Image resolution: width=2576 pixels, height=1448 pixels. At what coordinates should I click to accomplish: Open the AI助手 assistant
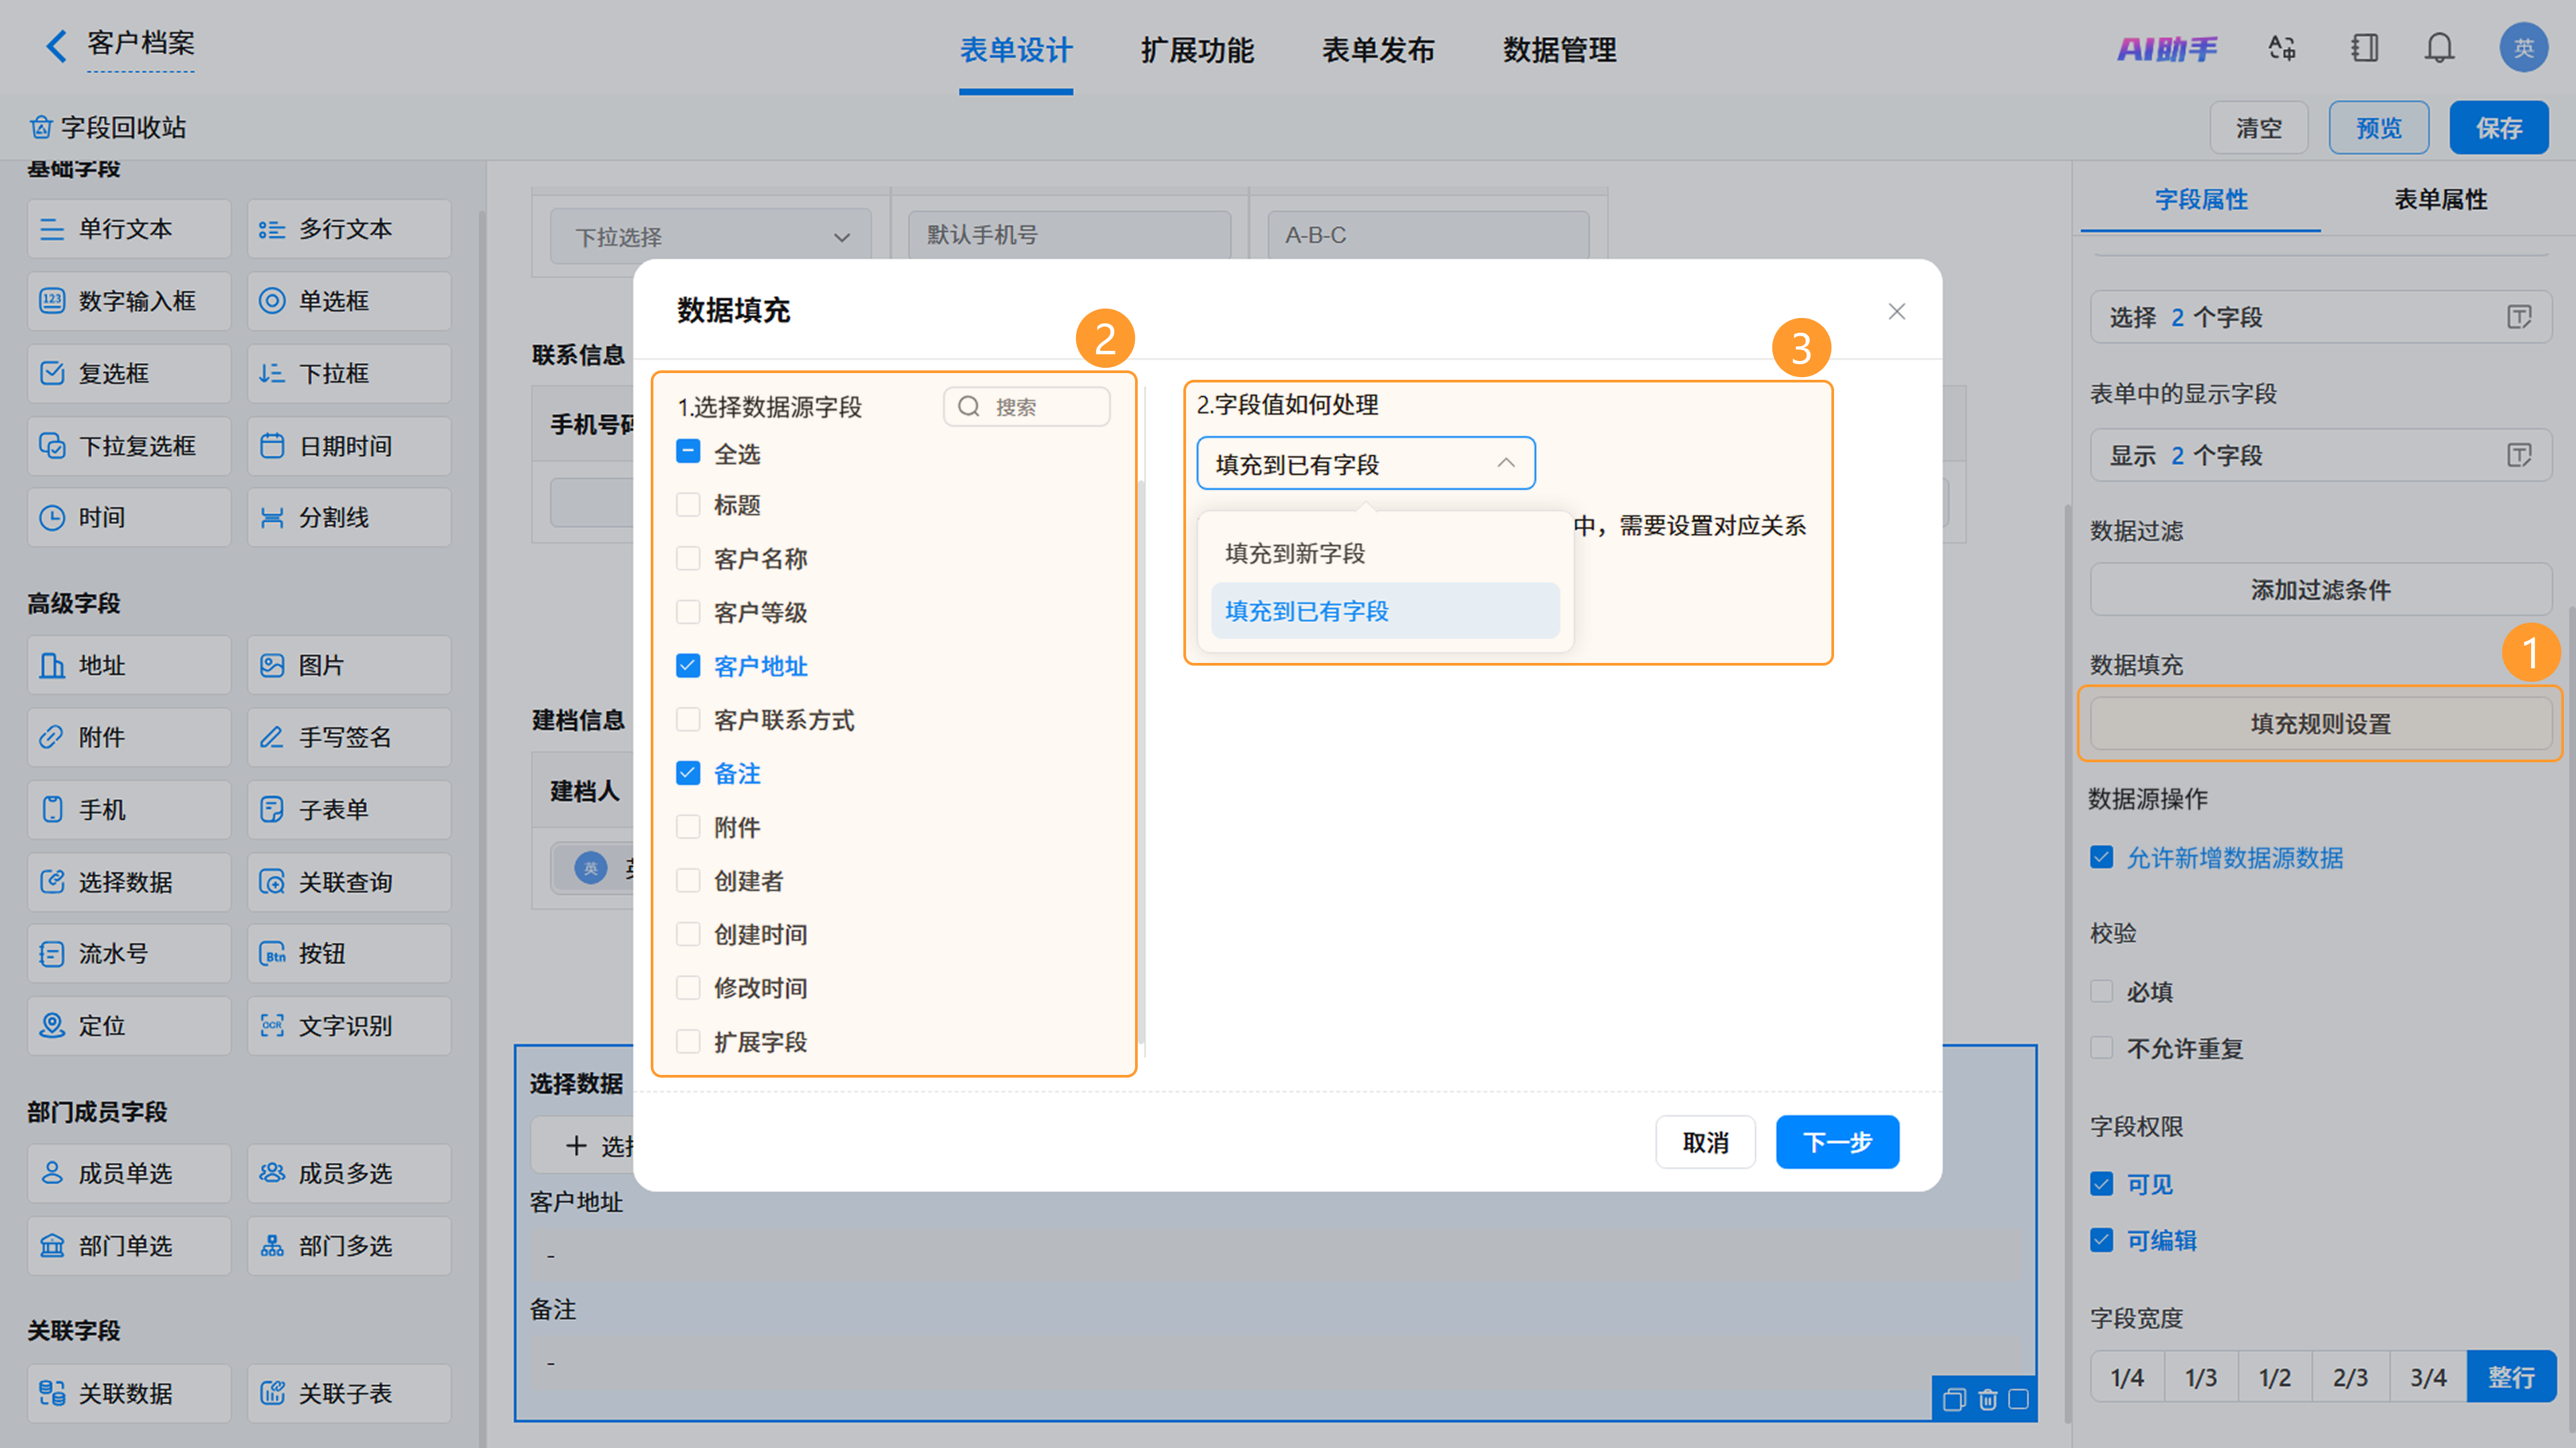pyautogui.click(x=2166, y=48)
